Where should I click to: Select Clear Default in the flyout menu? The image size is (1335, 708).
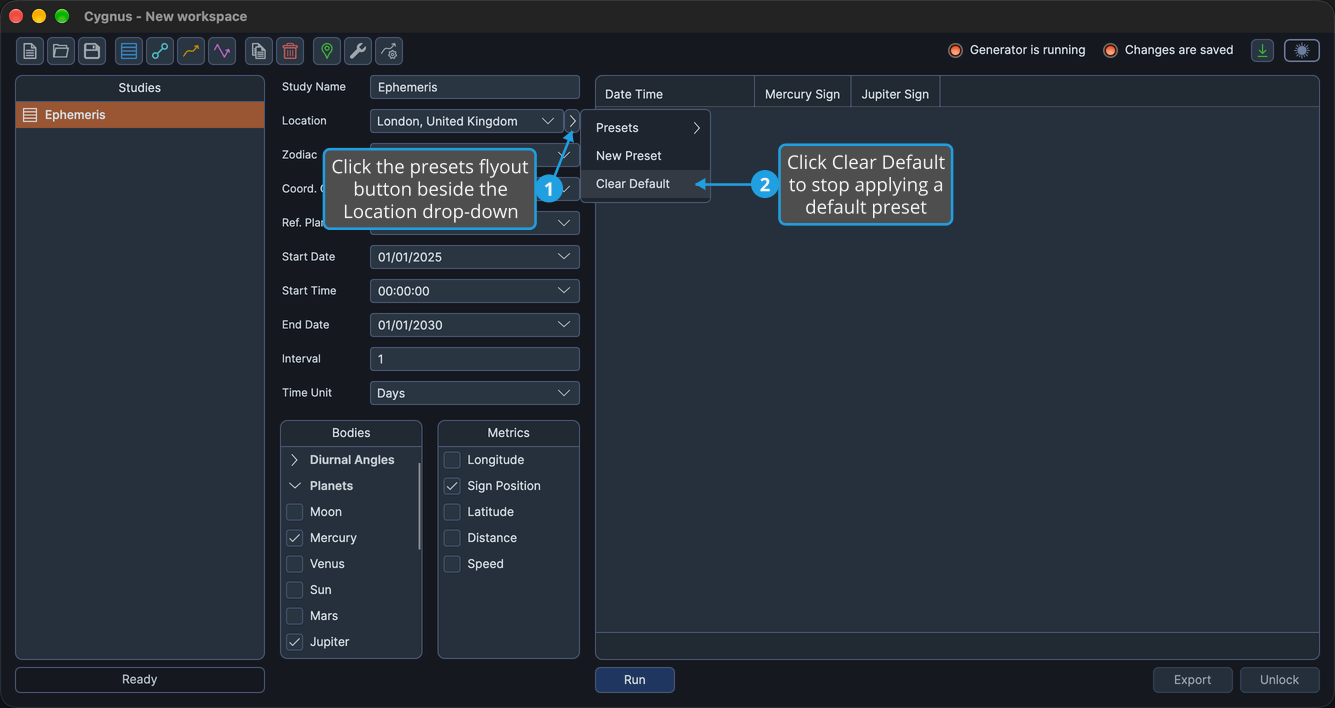point(646,184)
